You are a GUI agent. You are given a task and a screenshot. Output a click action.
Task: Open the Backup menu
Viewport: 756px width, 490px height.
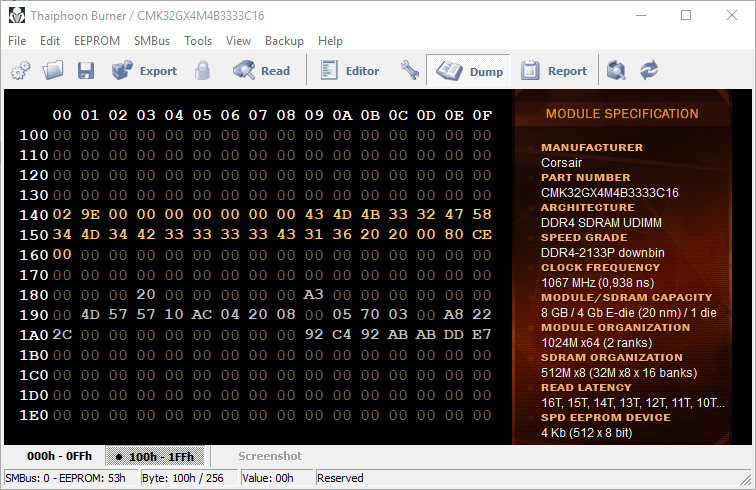click(284, 41)
